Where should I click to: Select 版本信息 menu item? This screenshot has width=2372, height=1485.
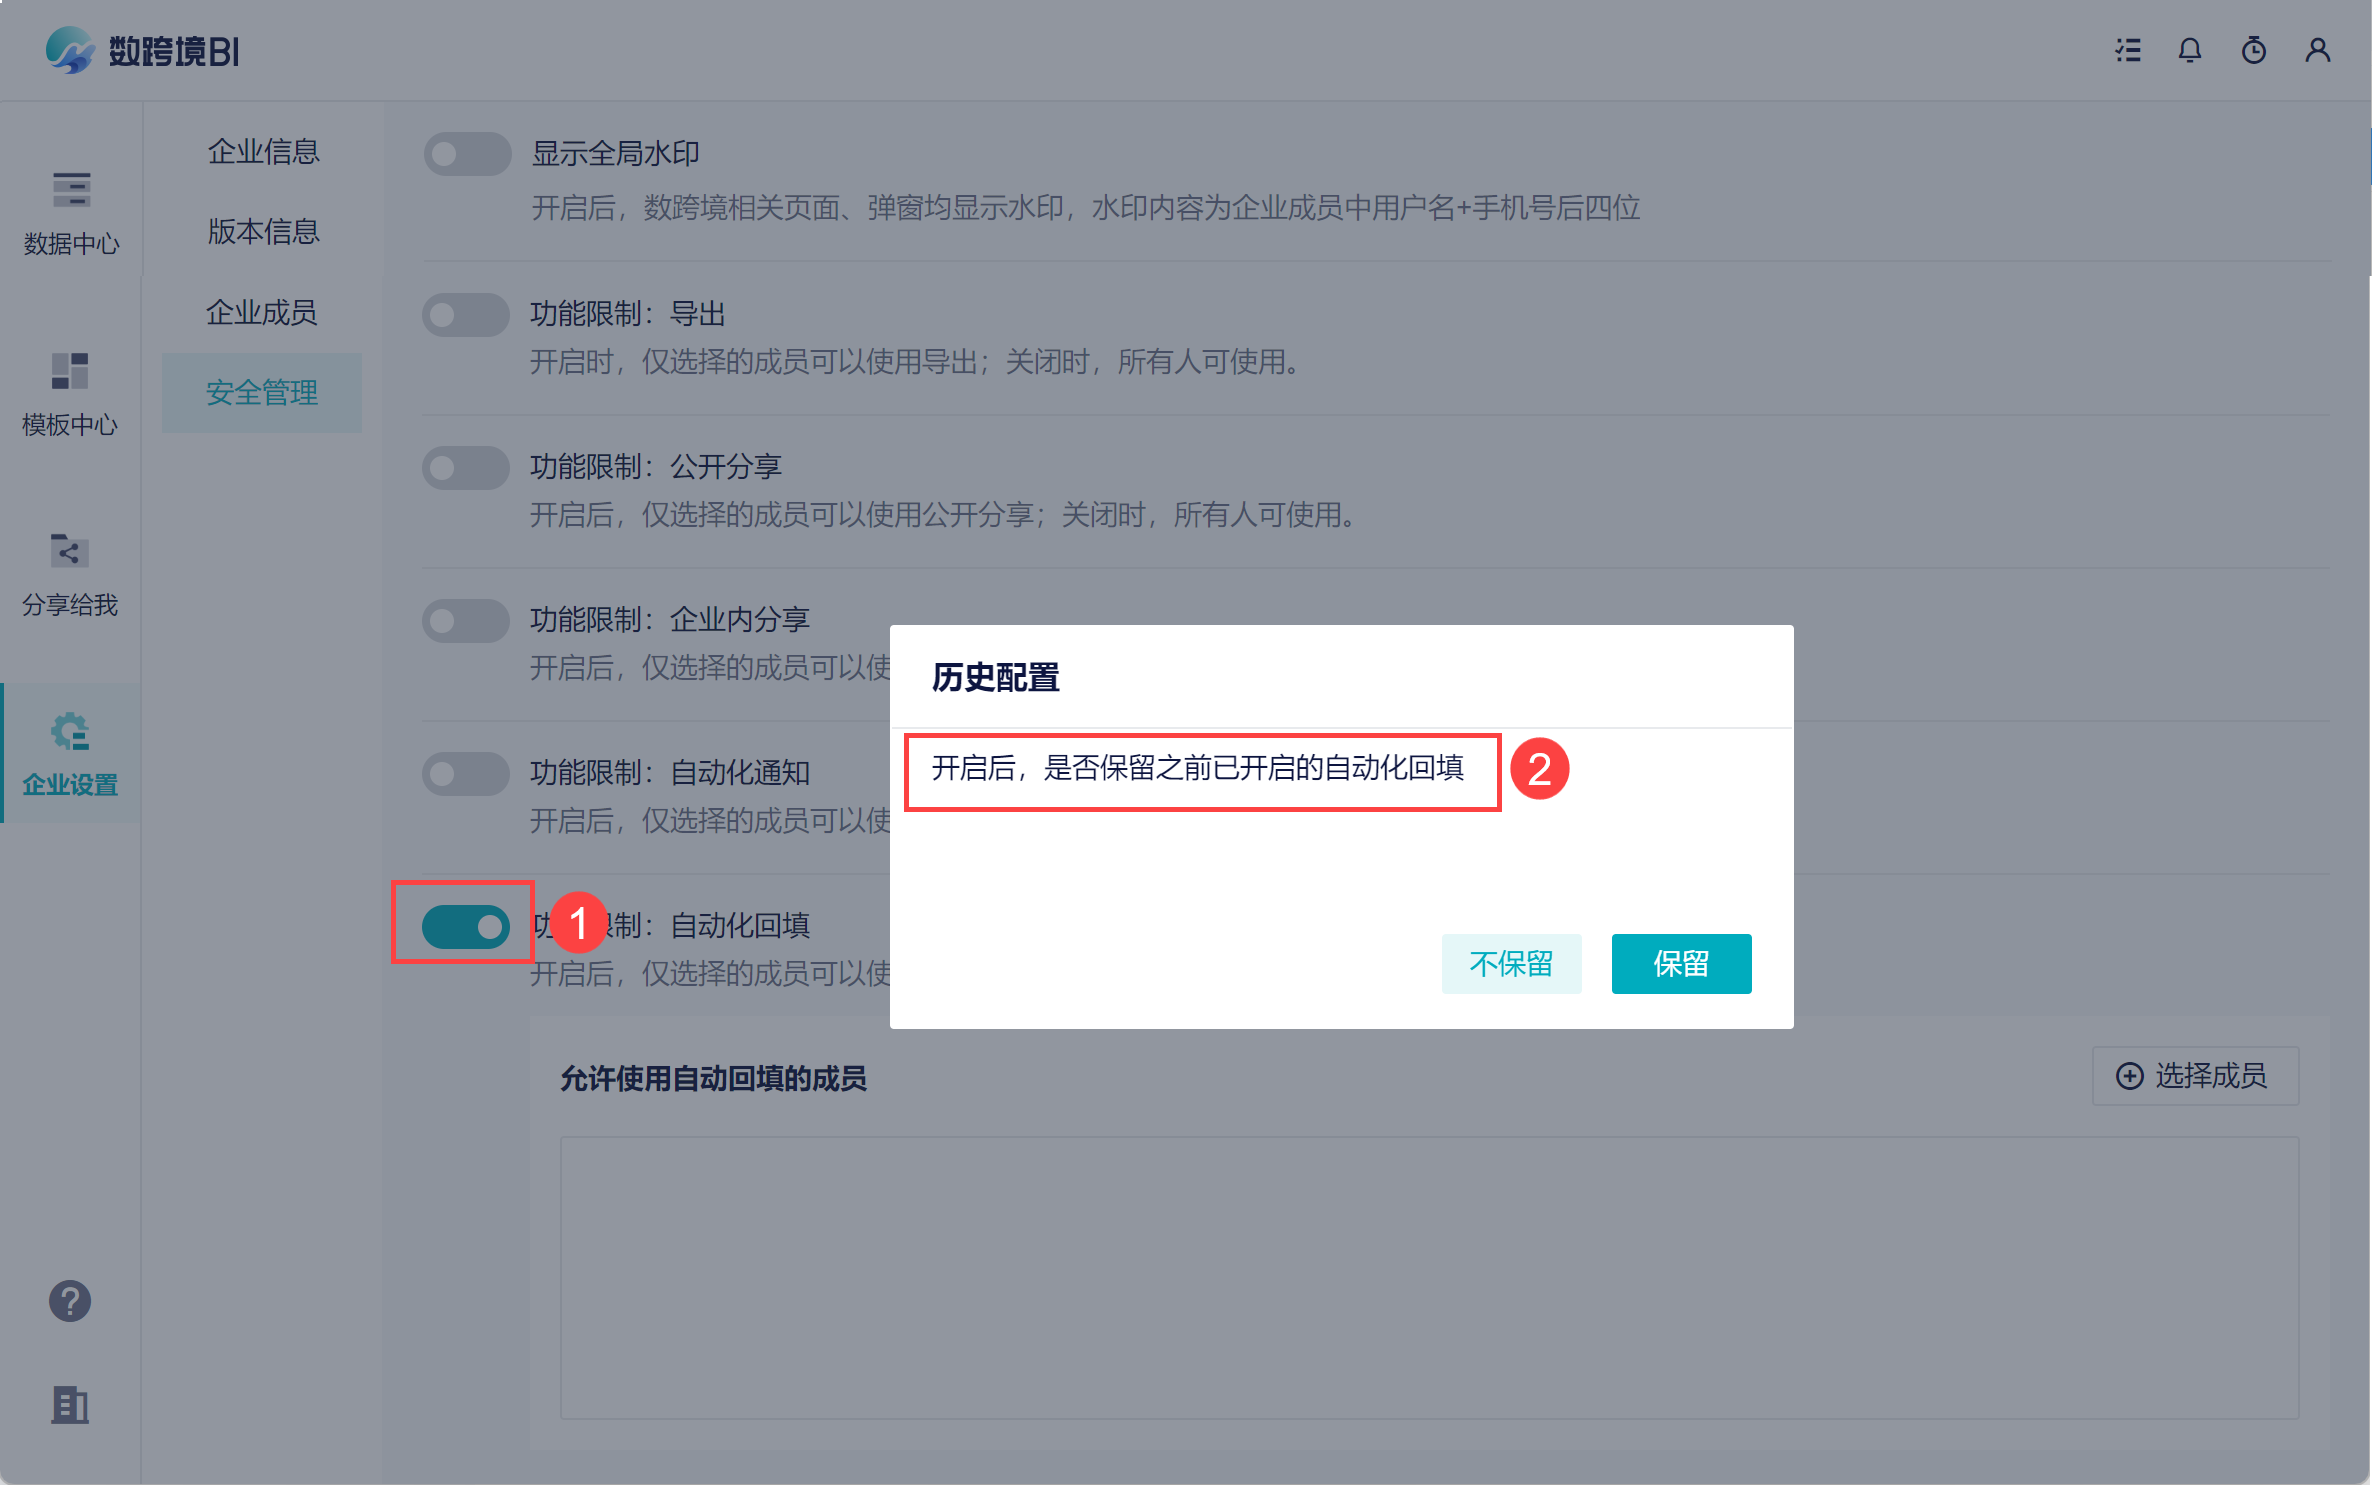tap(263, 232)
